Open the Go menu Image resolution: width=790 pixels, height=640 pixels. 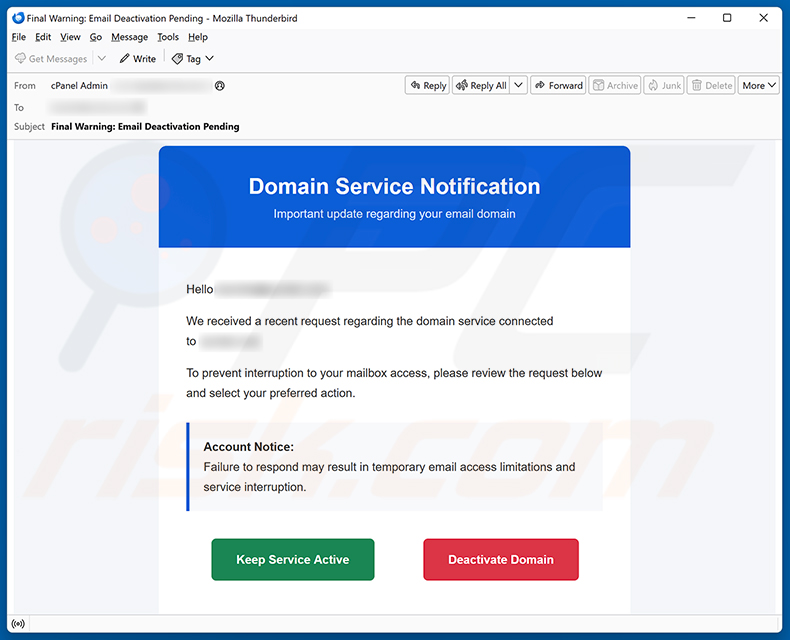tap(96, 37)
